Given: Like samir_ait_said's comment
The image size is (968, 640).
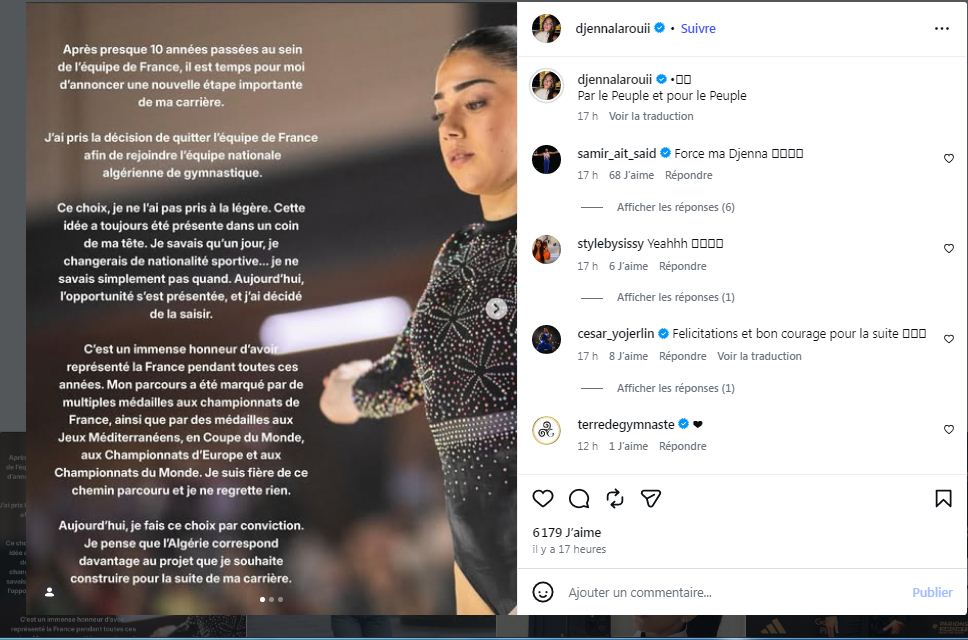Looking at the screenshot, I should [x=949, y=159].
